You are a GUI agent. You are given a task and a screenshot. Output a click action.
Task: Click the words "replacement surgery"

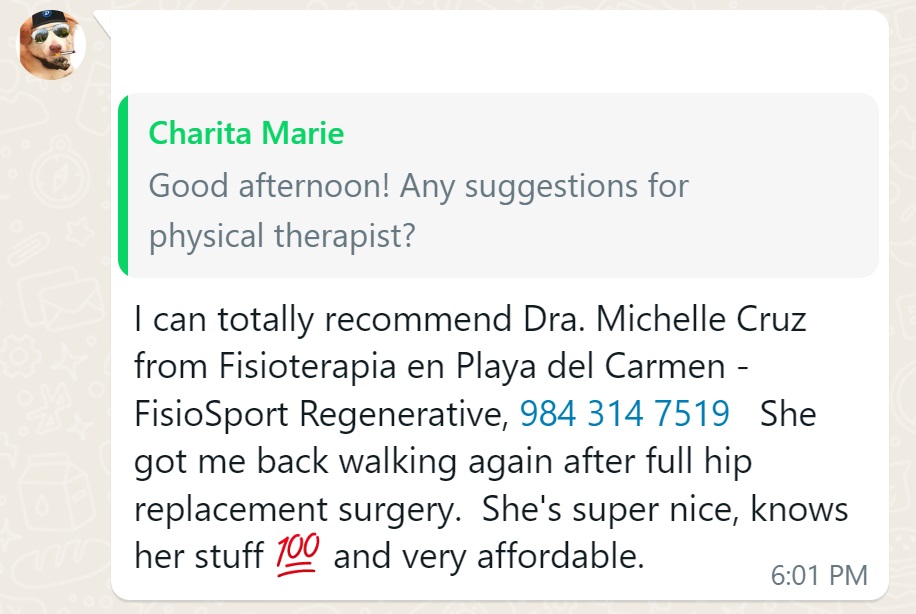tap(290, 509)
